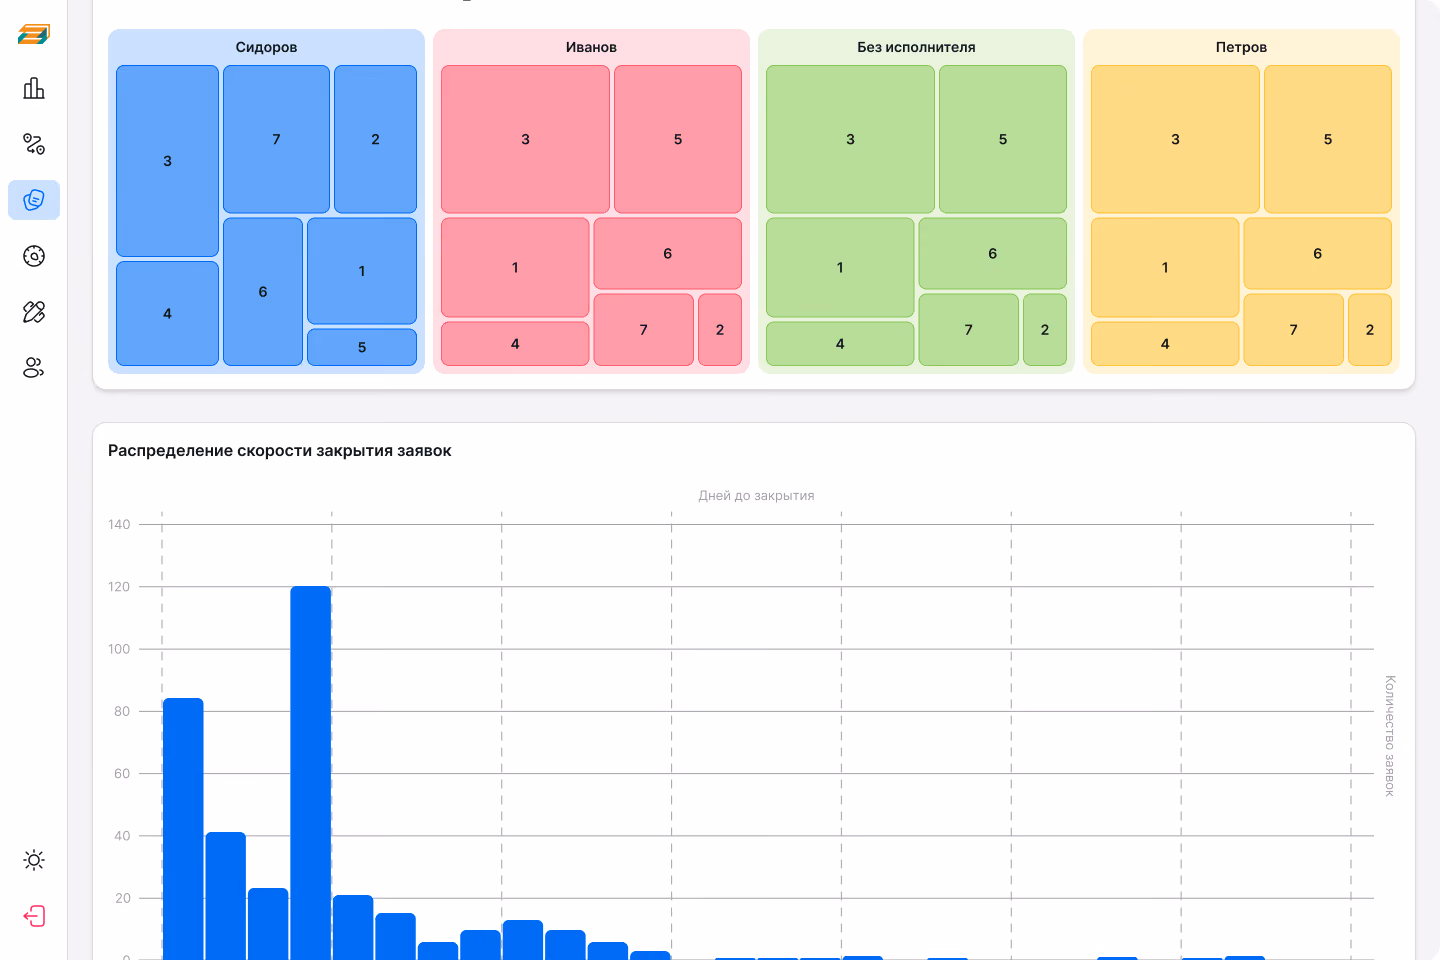Select Иванов treemap tile 4
Viewport: 1440px width, 960px height.
click(x=515, y=343)
